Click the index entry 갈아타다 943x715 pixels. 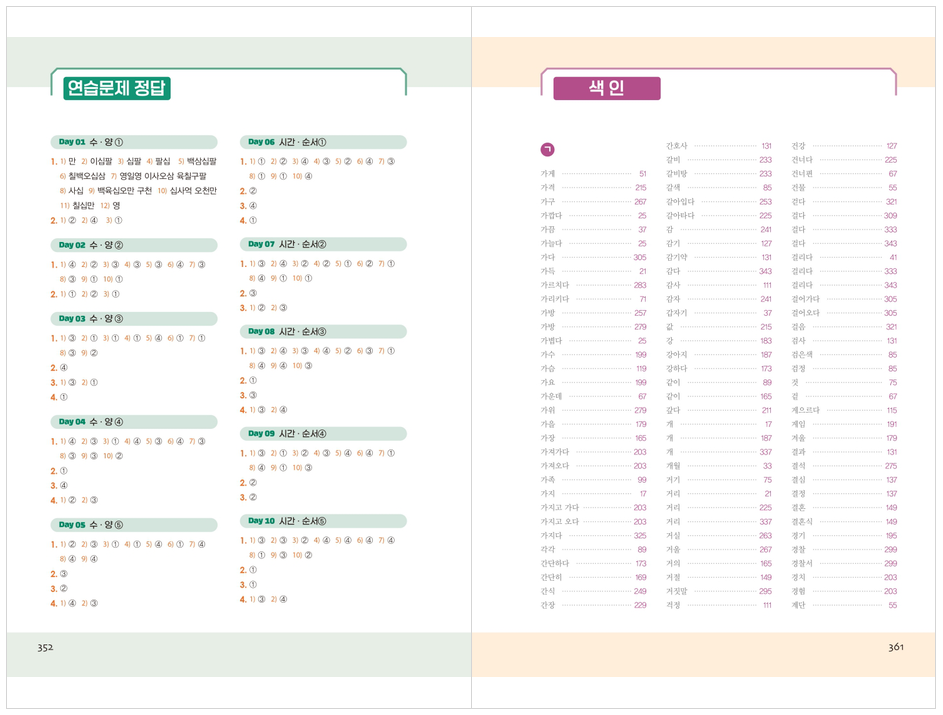coord(719,215)
